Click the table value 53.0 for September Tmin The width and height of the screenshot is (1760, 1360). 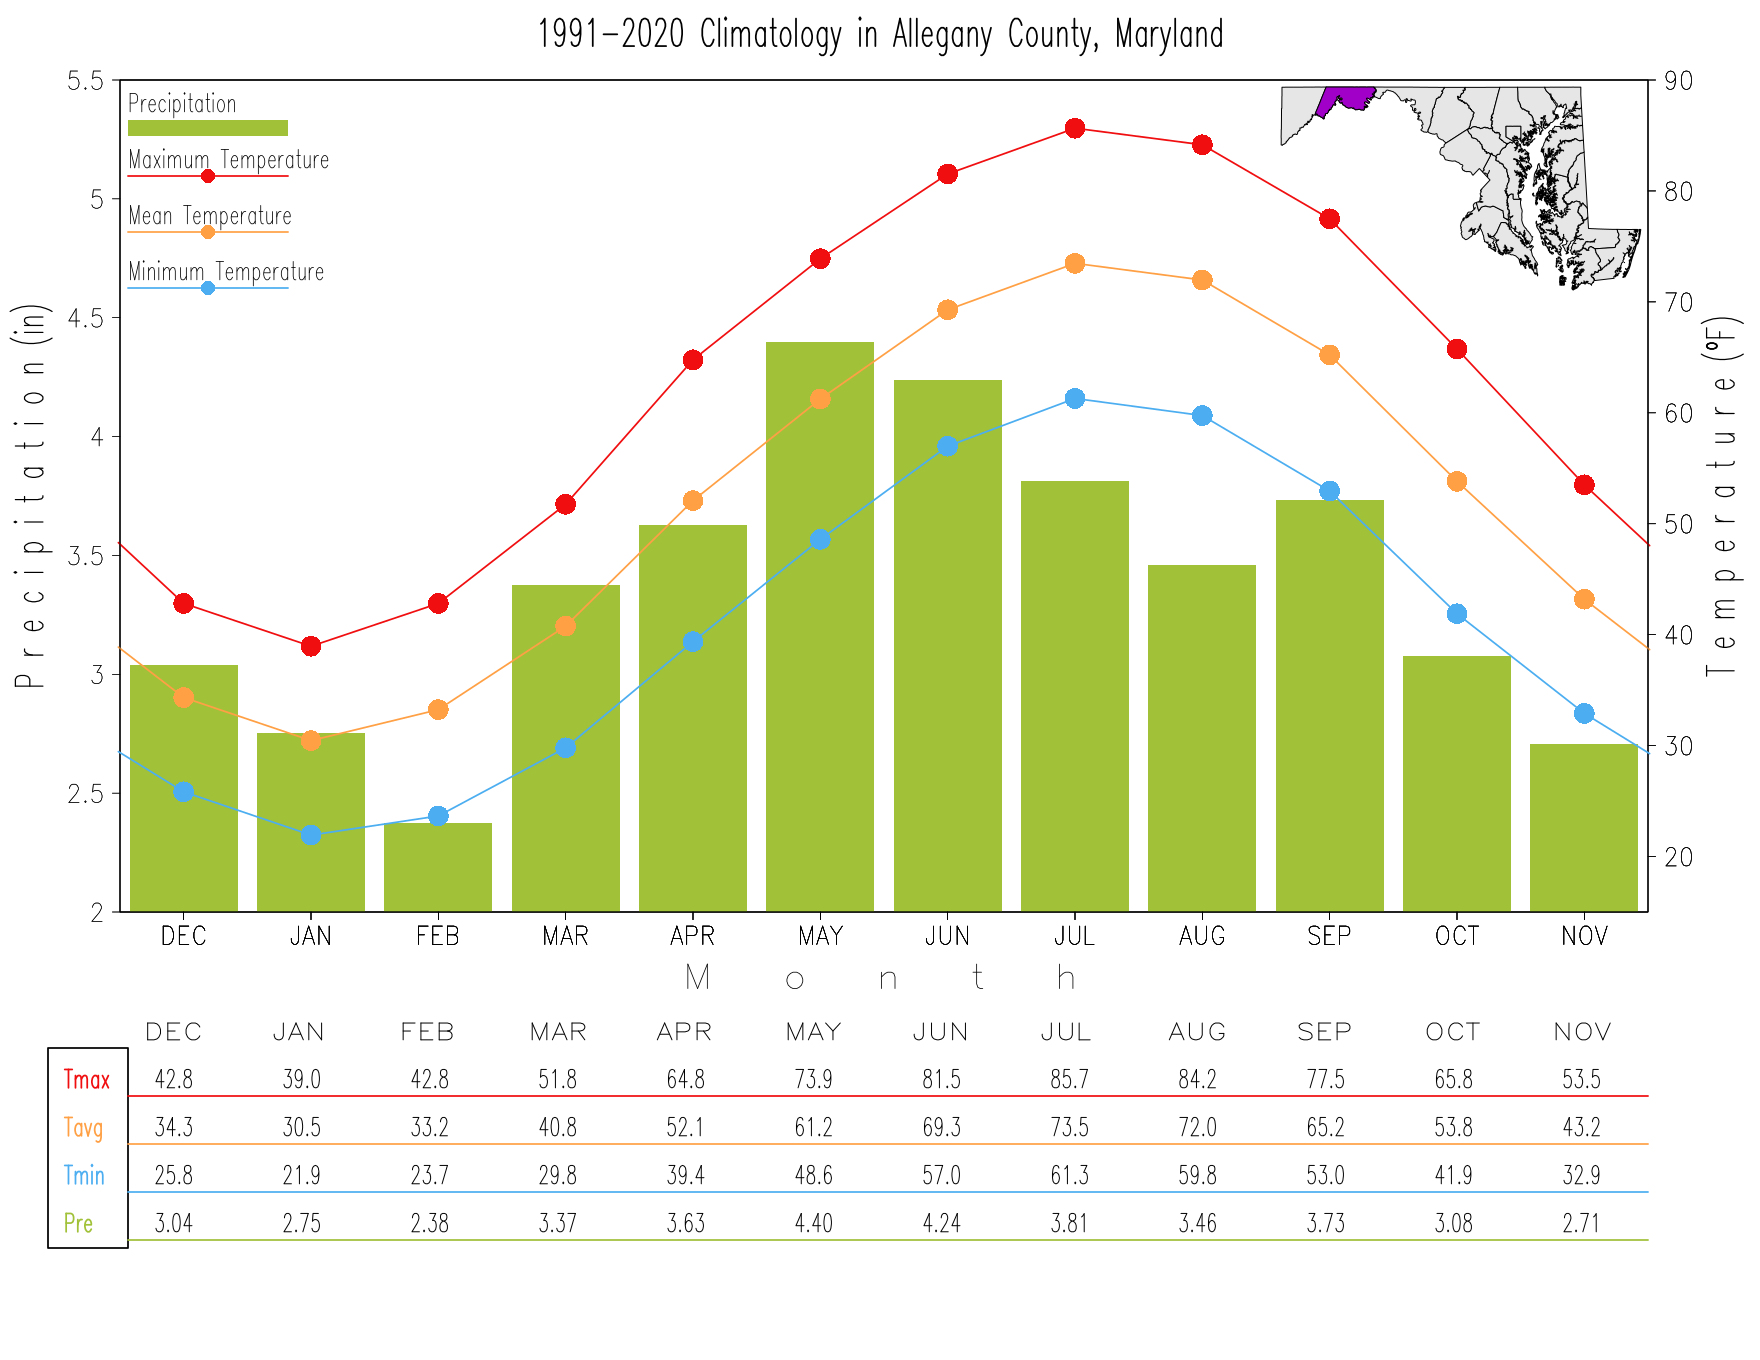(x=1326, y=1176)
